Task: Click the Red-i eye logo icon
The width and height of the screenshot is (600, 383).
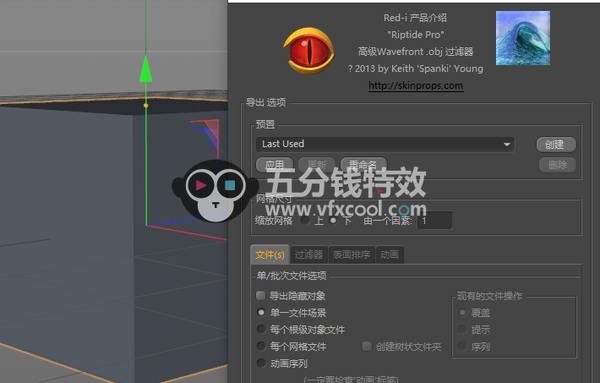Action: point(309,51)
